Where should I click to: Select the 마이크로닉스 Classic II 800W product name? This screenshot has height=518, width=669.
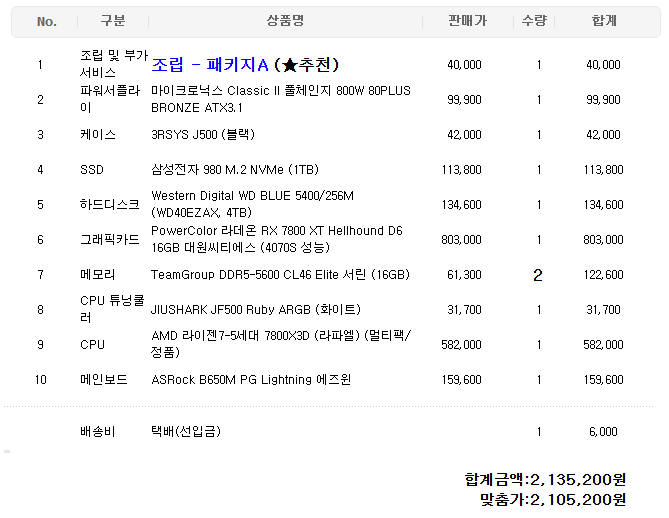pyautogui.click(x=281, y=99)
